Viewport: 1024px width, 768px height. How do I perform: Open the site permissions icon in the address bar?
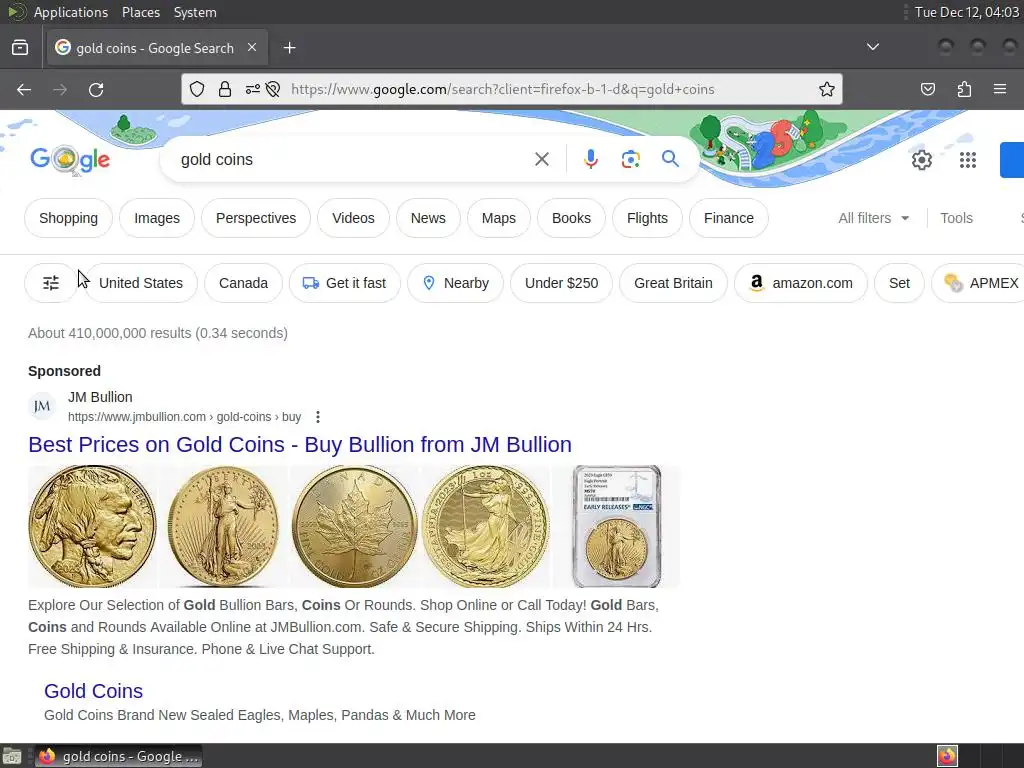253,89
